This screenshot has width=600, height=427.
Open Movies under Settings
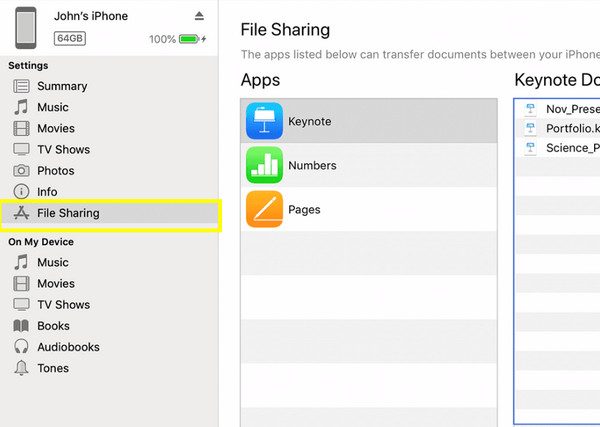(56, 128)
